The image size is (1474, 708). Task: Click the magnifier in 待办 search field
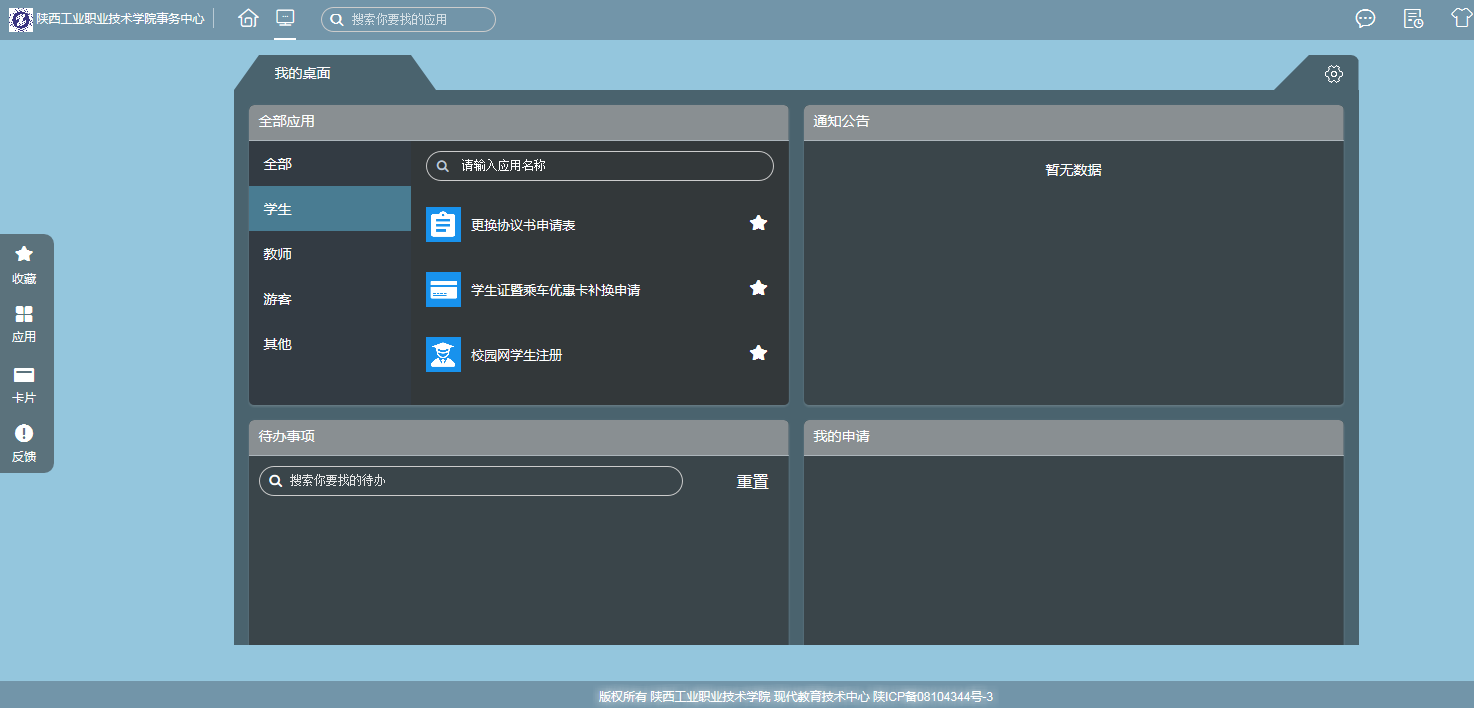[x=275, y=481]
